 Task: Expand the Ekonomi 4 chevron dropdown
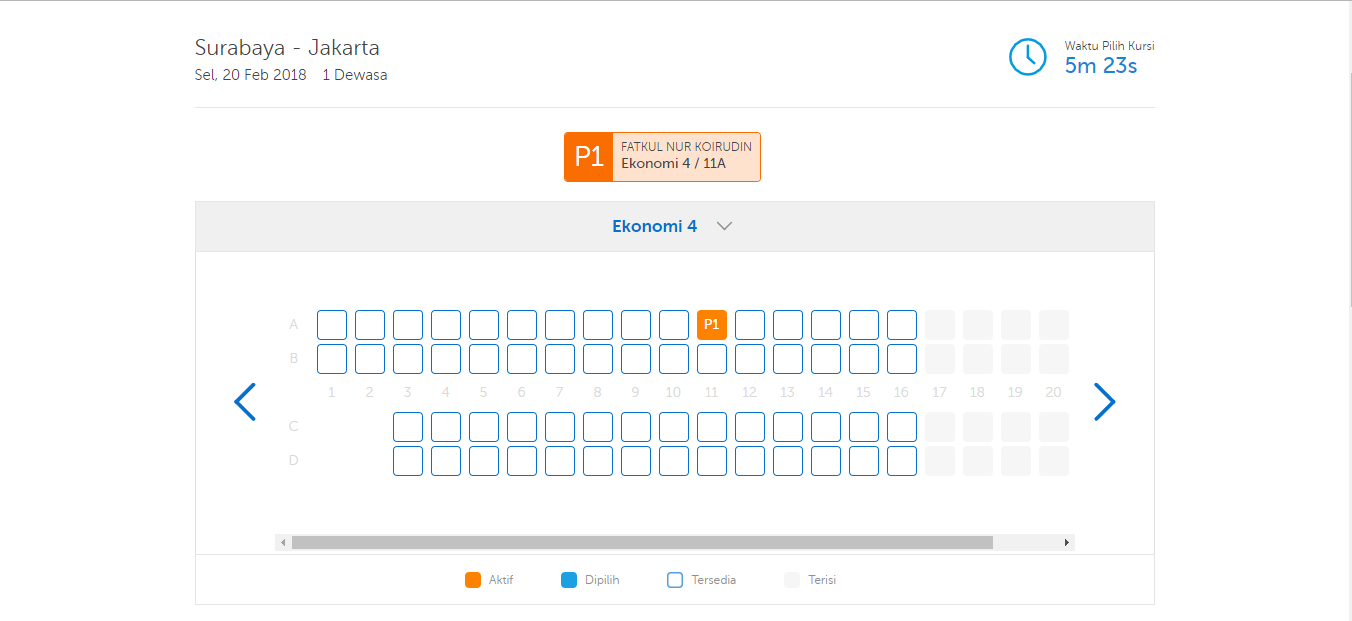725,226
